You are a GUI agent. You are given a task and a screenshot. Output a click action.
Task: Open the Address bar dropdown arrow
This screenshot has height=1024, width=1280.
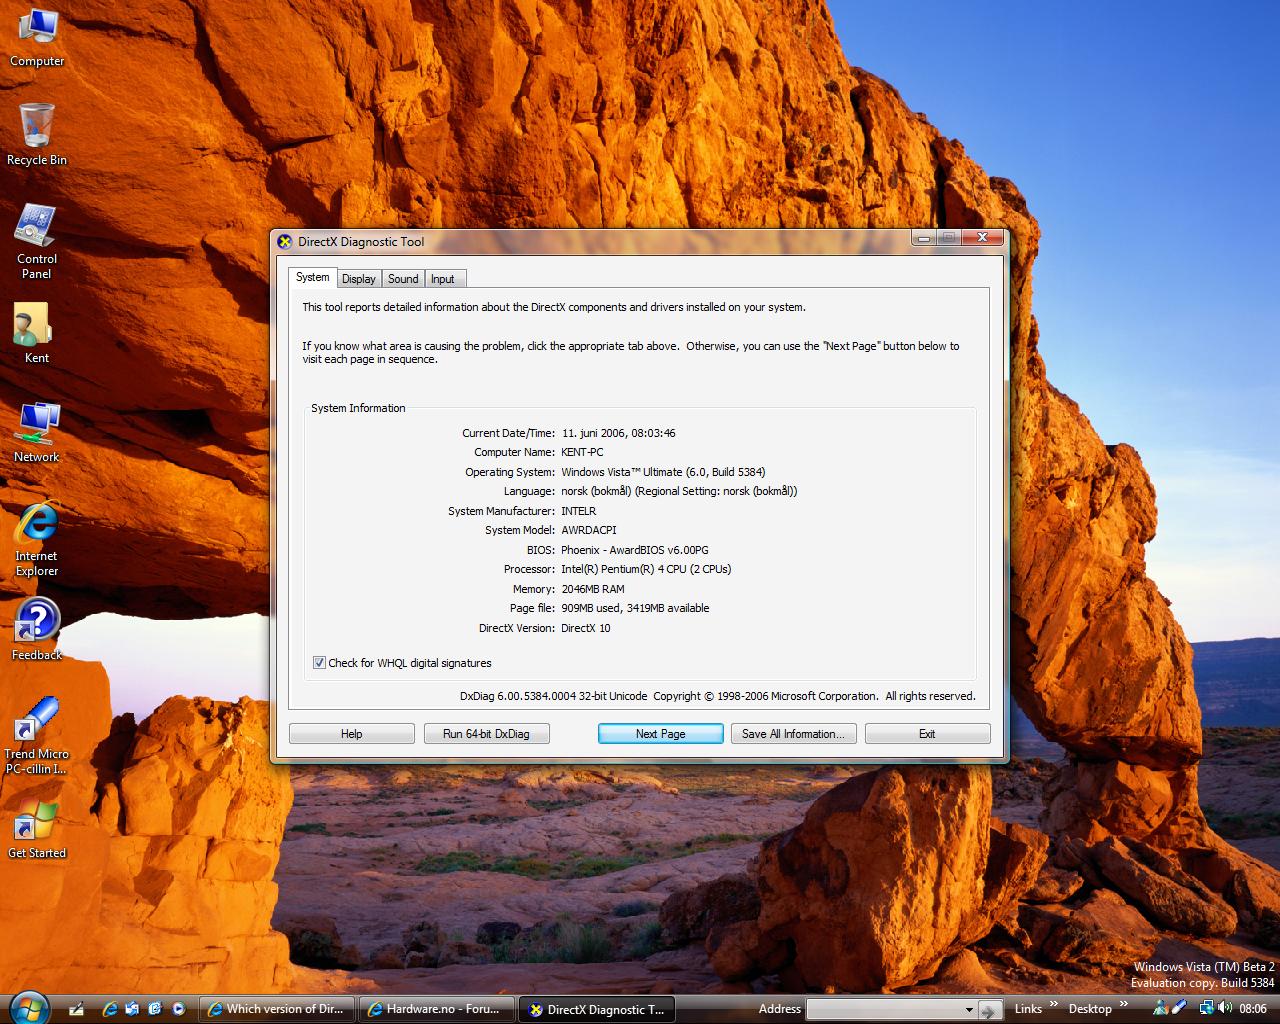point(968,1010)
